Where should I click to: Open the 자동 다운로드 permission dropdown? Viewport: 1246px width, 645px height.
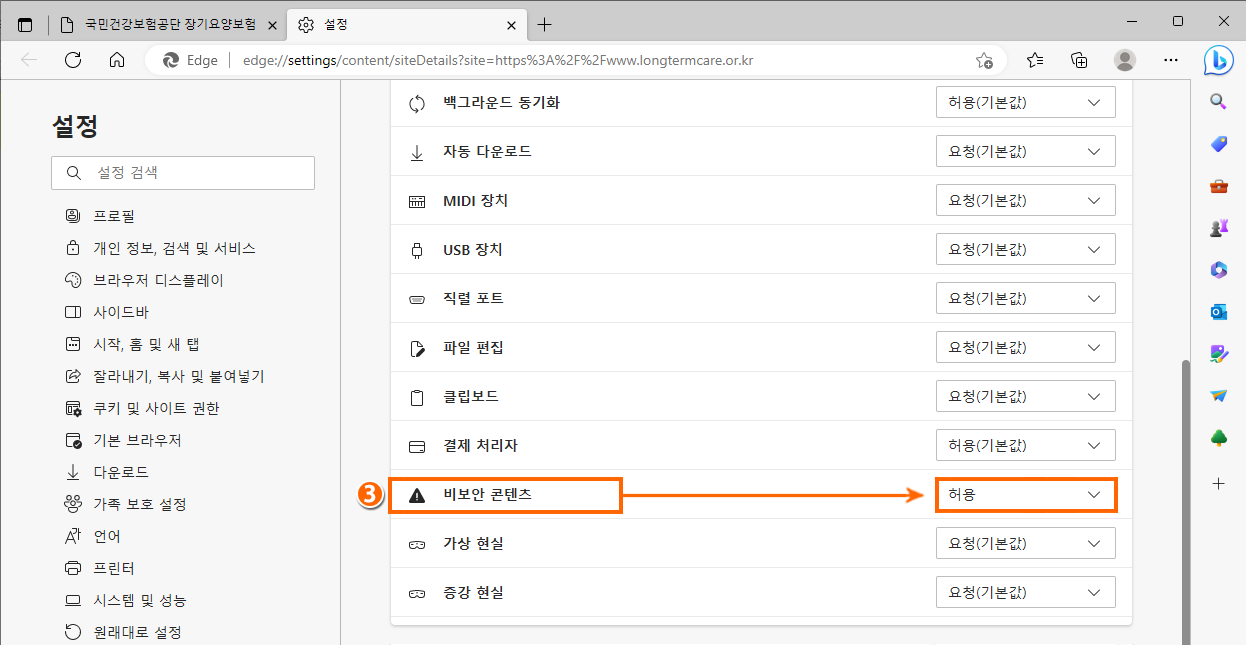click(x=1025, y=152)
